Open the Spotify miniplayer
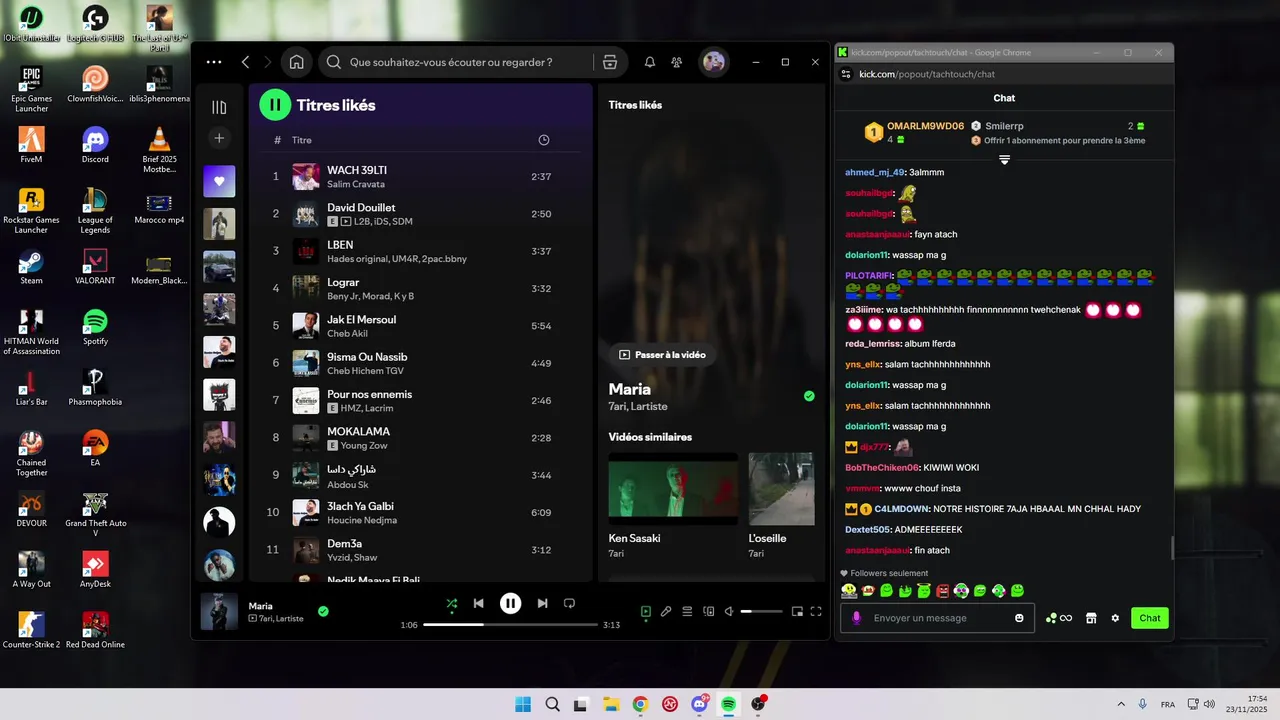Viewport: 1280px width, 720px height. [x=797, y=611]
